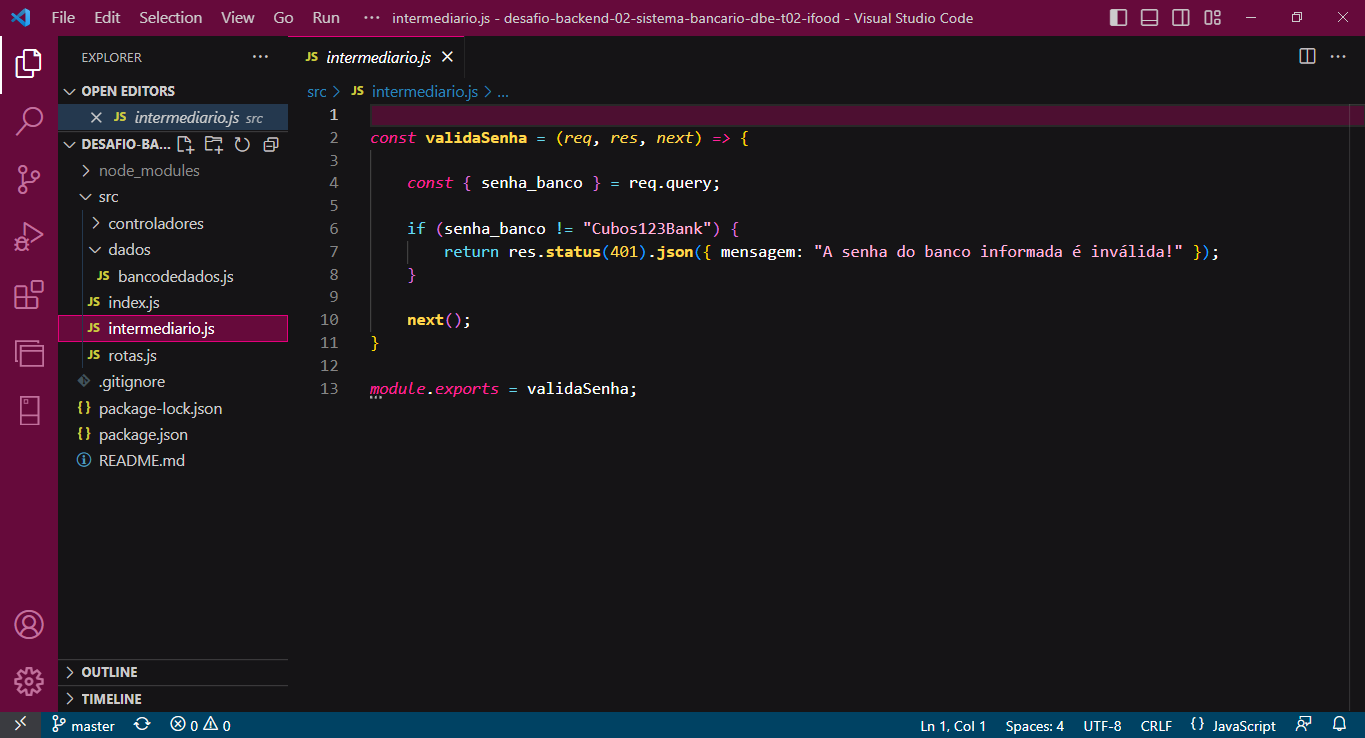Viewport: 1365px width, 738px height.
Task: Collapse folders using Collapse All icon
Action: (269, 144)
